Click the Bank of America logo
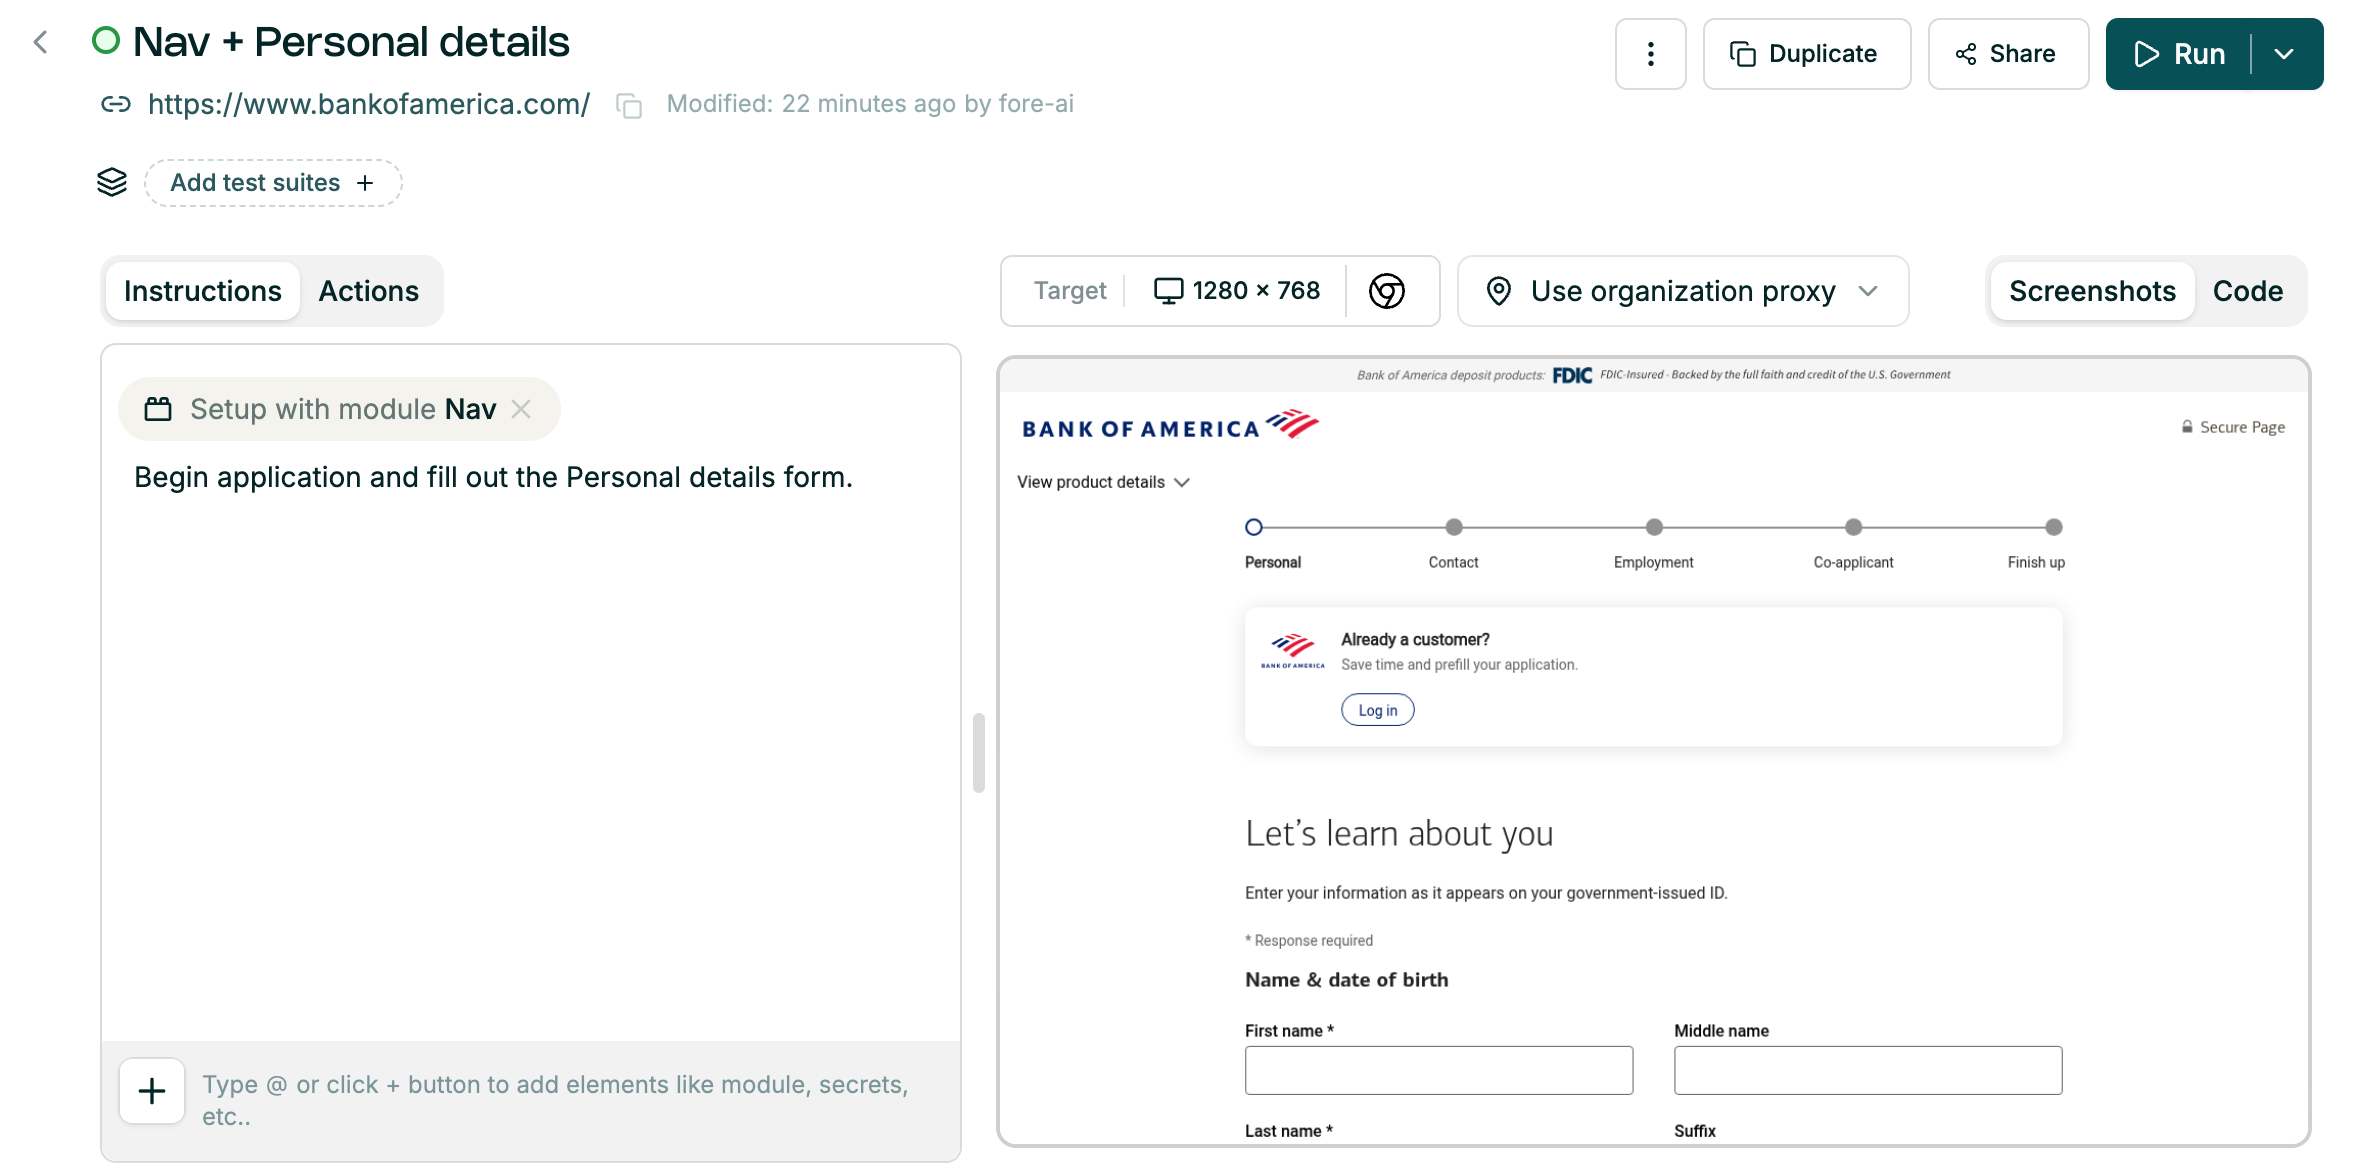 tap(1170, 426)
